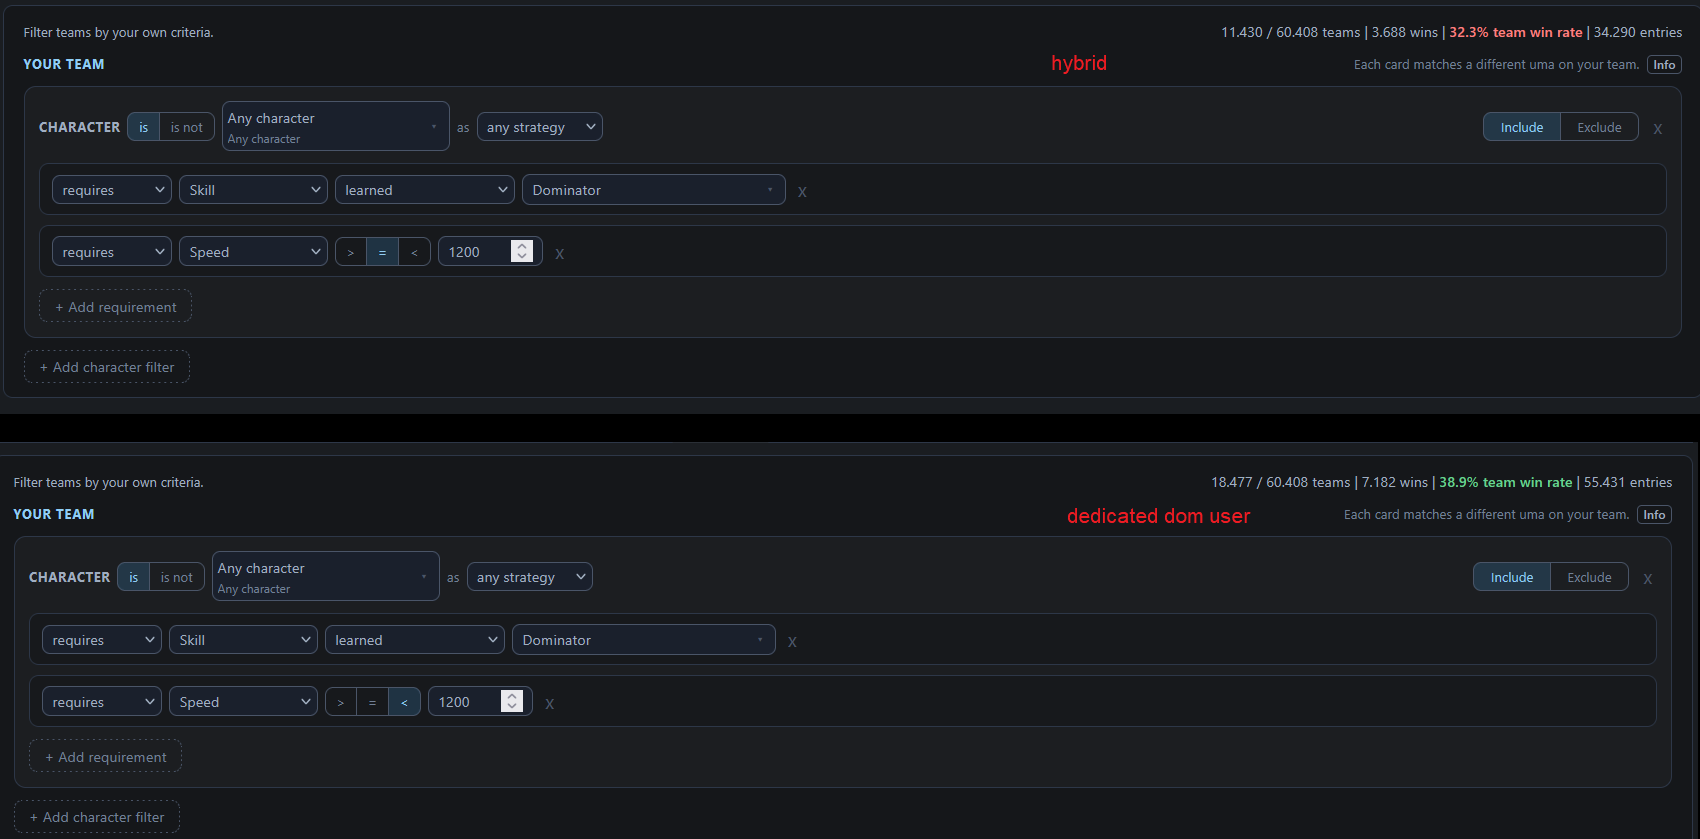This screenshot has width=1700, height=839.
Task: Click upper Add requirement button
Action: 115,307
